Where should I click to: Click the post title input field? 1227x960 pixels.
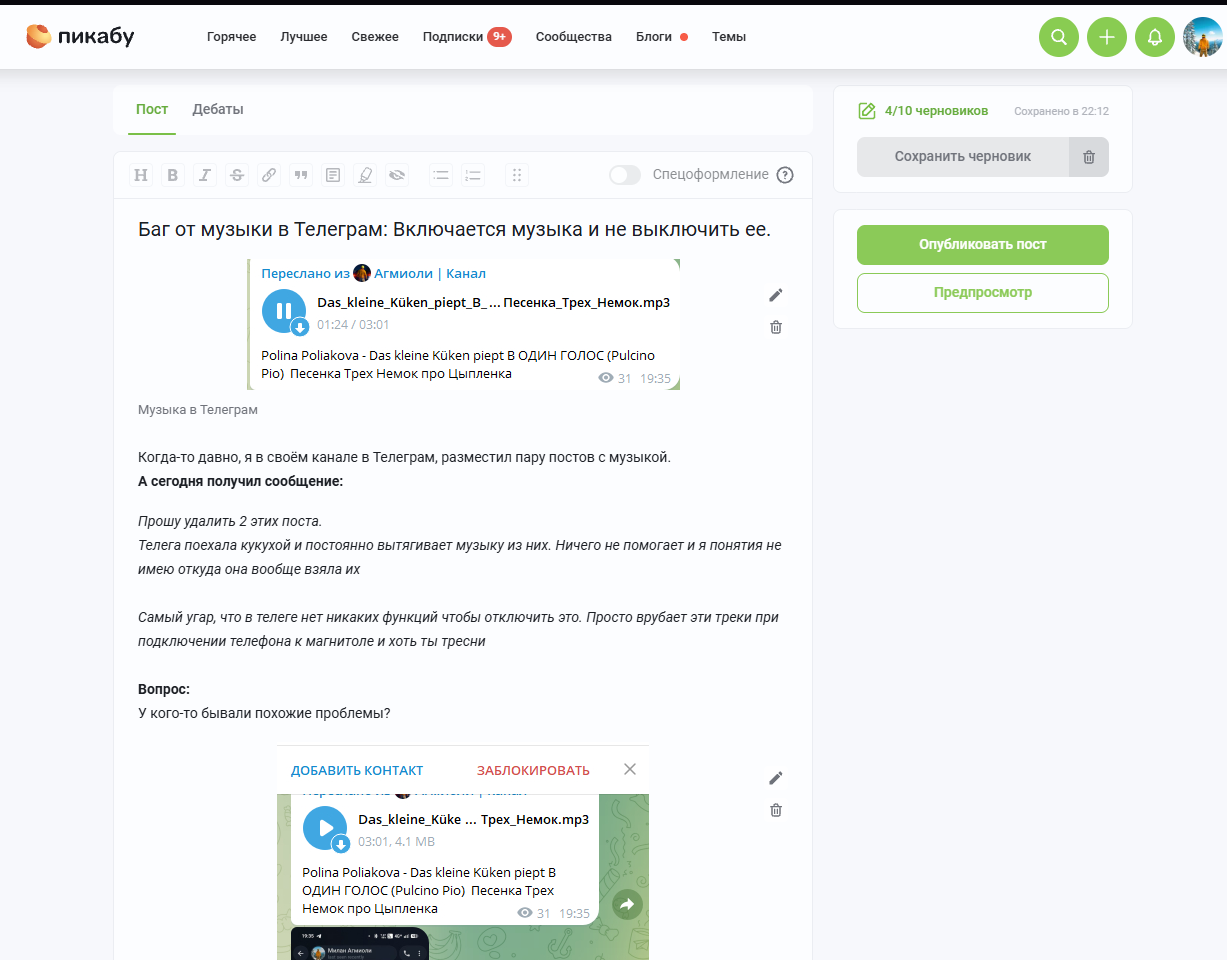(x=463, y=229)
